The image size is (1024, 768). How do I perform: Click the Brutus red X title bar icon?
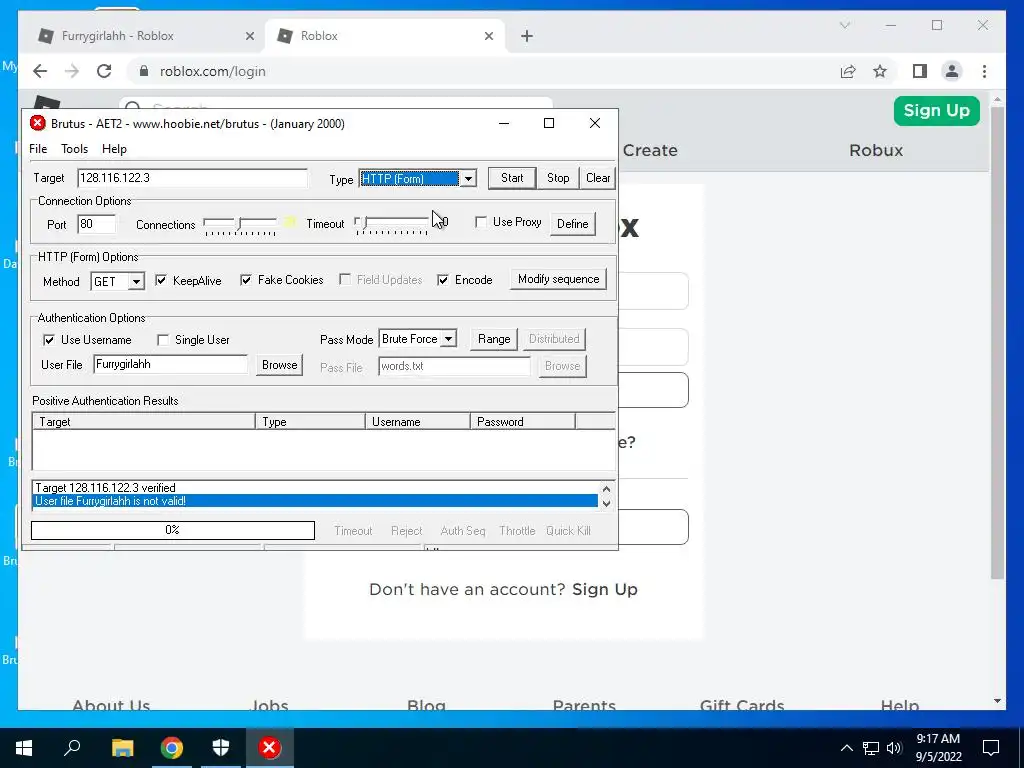[x=38, y=123]
